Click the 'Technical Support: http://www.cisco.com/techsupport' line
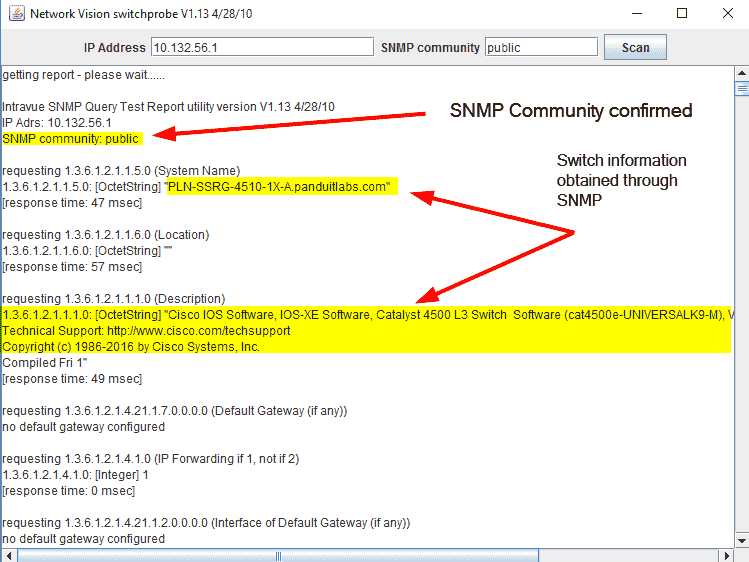This screenshot has height=562, width=749. [x=146, y=331]
